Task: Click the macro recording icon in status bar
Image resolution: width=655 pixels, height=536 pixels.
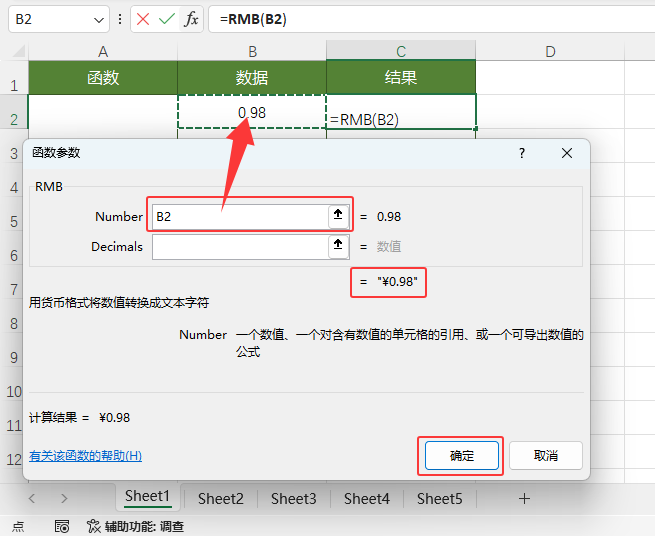Action: (x=62, y=527)
